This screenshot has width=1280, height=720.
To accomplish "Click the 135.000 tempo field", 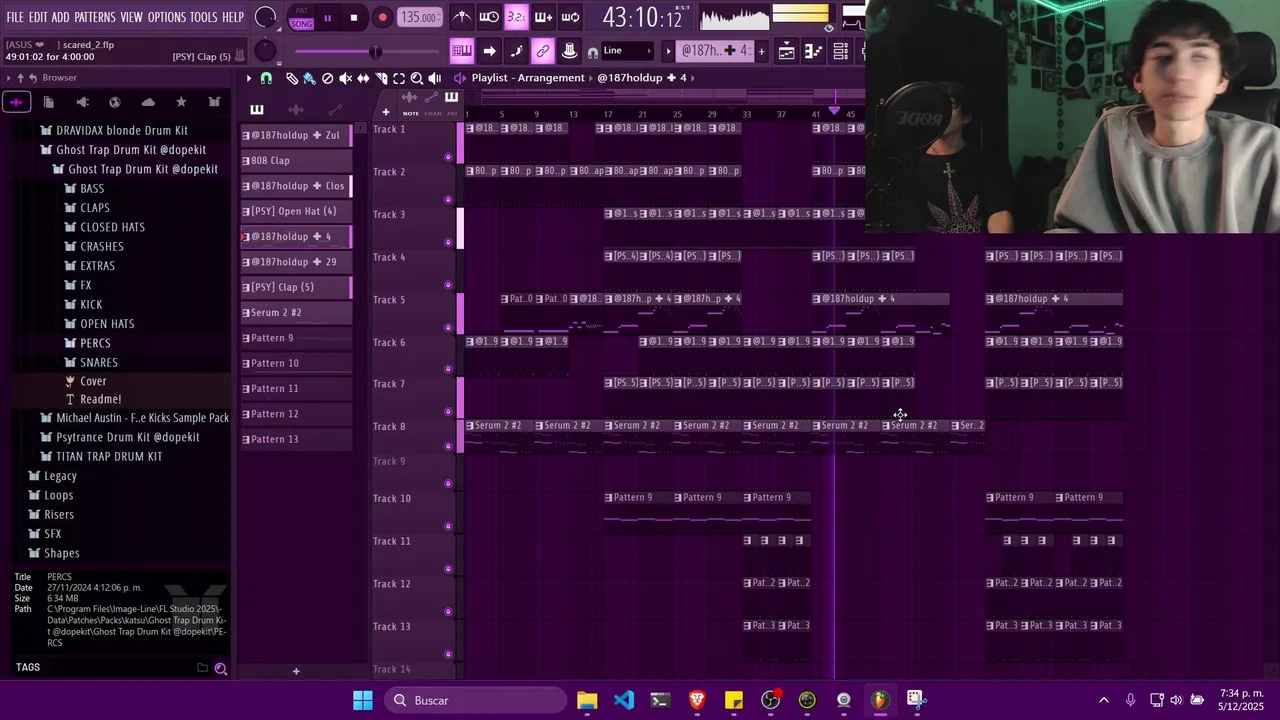I will coord(419,18).
